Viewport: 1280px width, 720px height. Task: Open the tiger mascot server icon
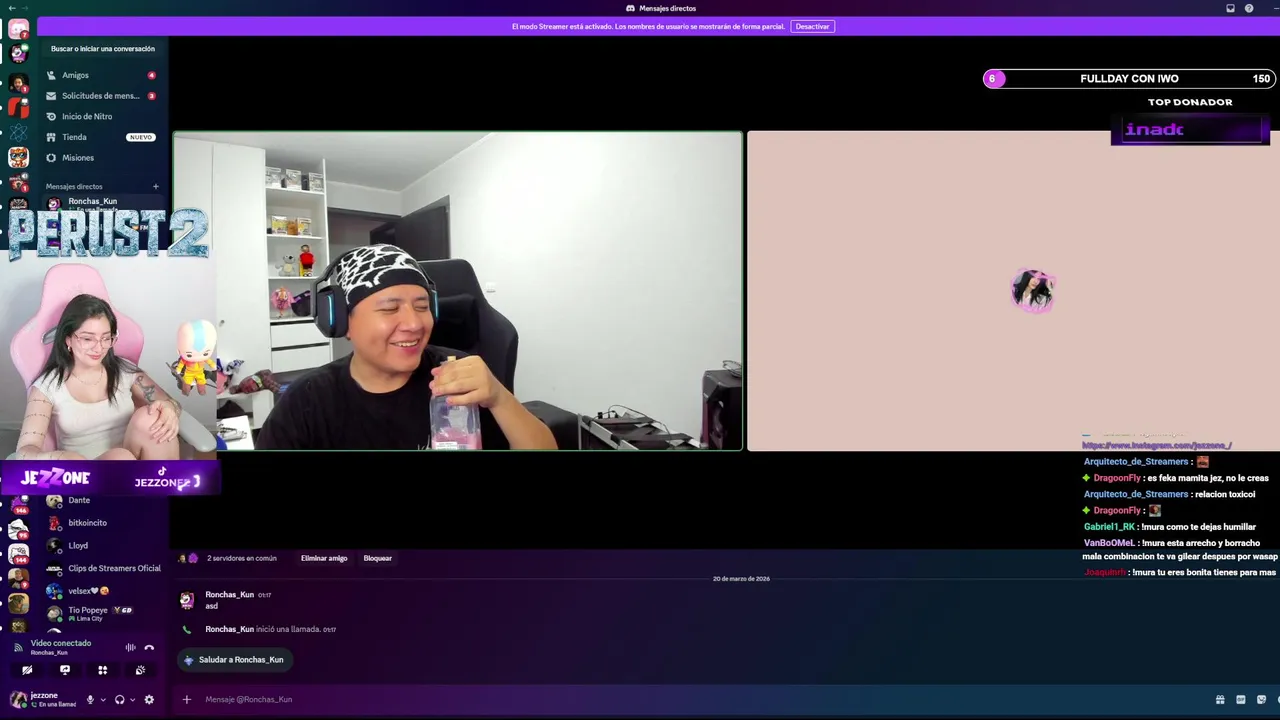point(18,158)
